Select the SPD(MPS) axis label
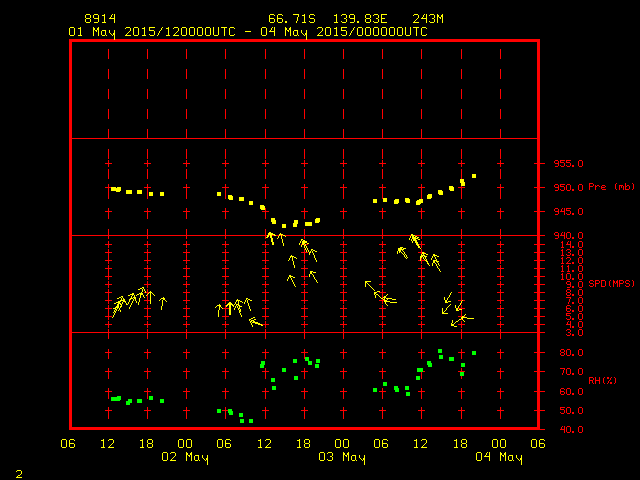Image resolution: width=640 pixels, height=480 pixels. 611,284
